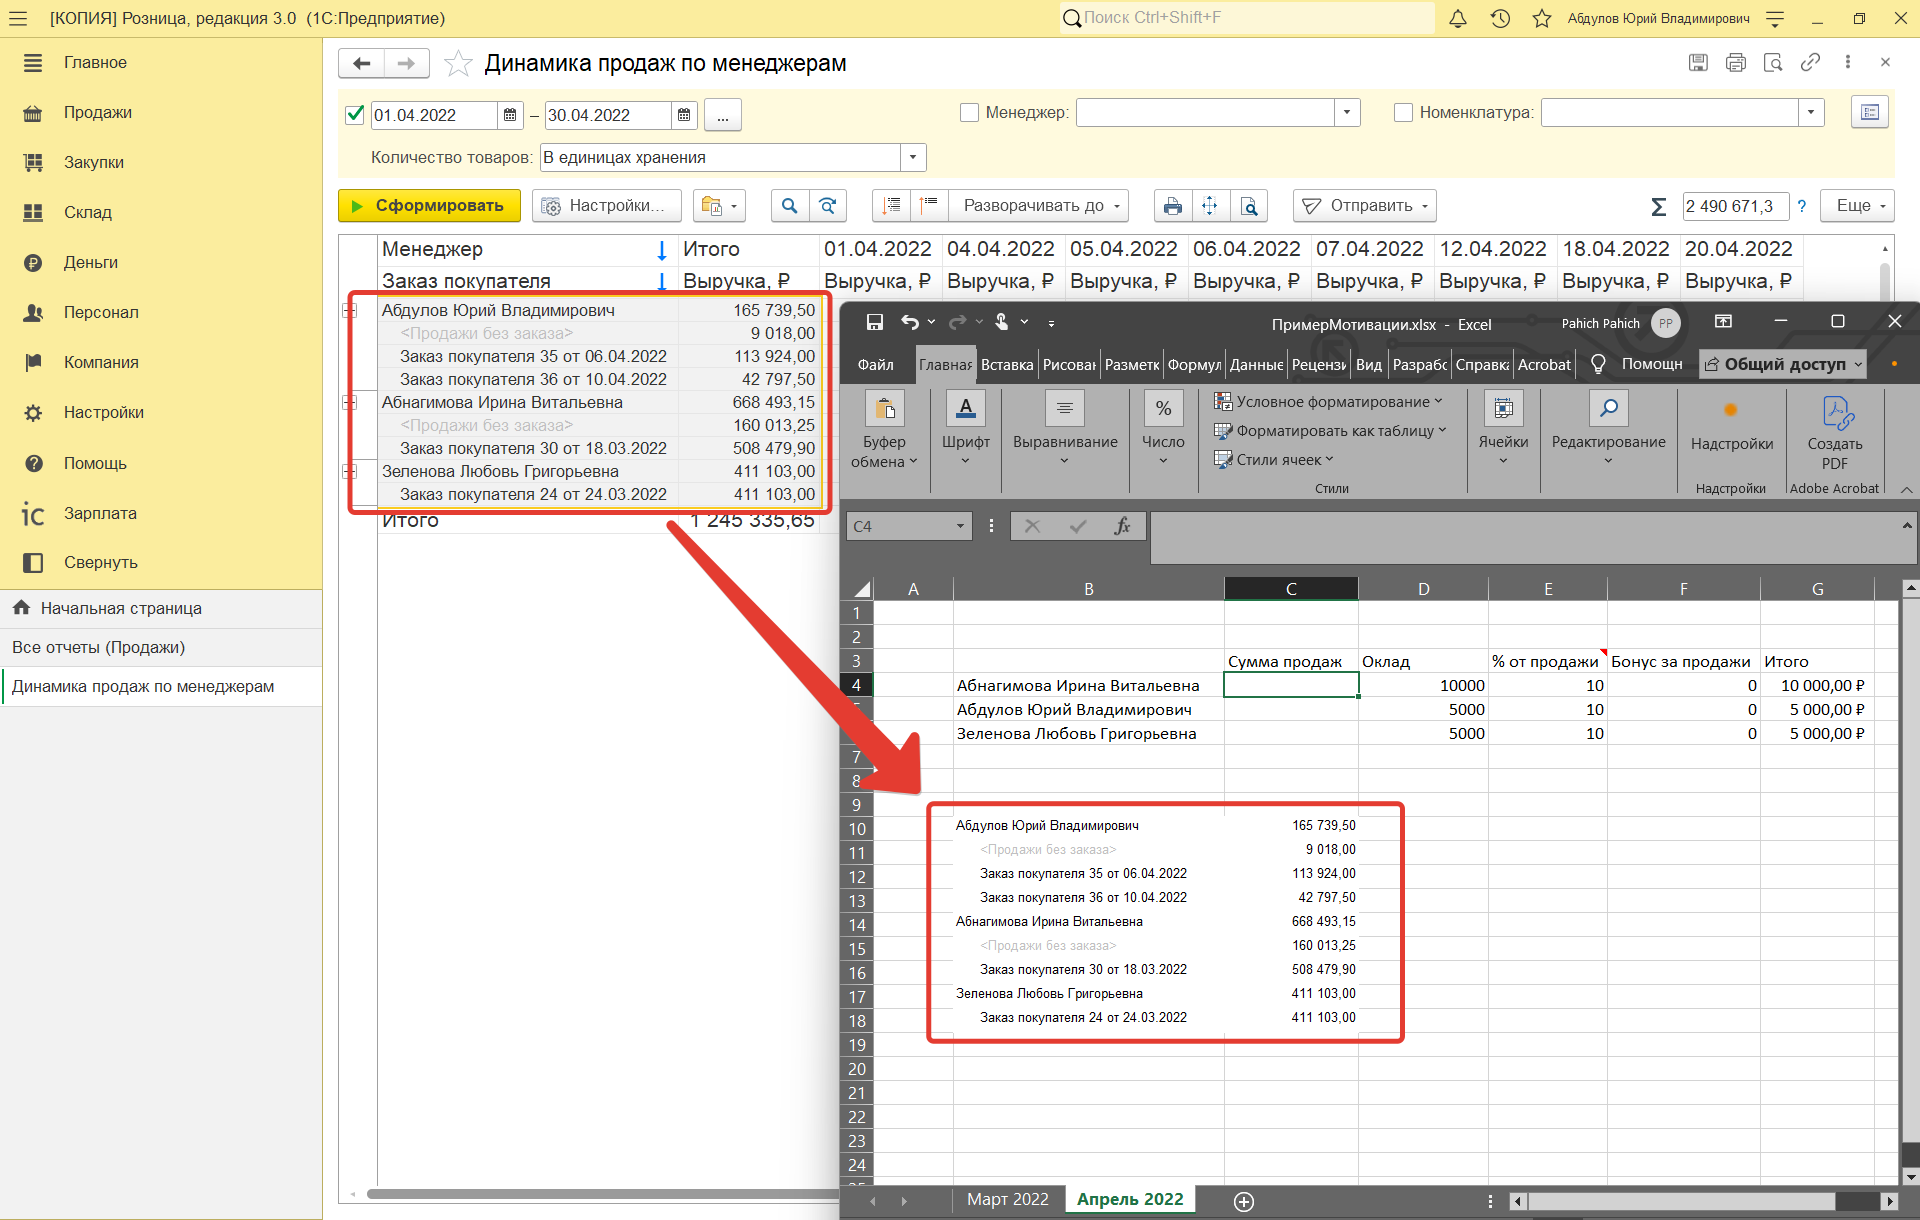Expand Стили ячеек in Excel

tap(1274, 460)
